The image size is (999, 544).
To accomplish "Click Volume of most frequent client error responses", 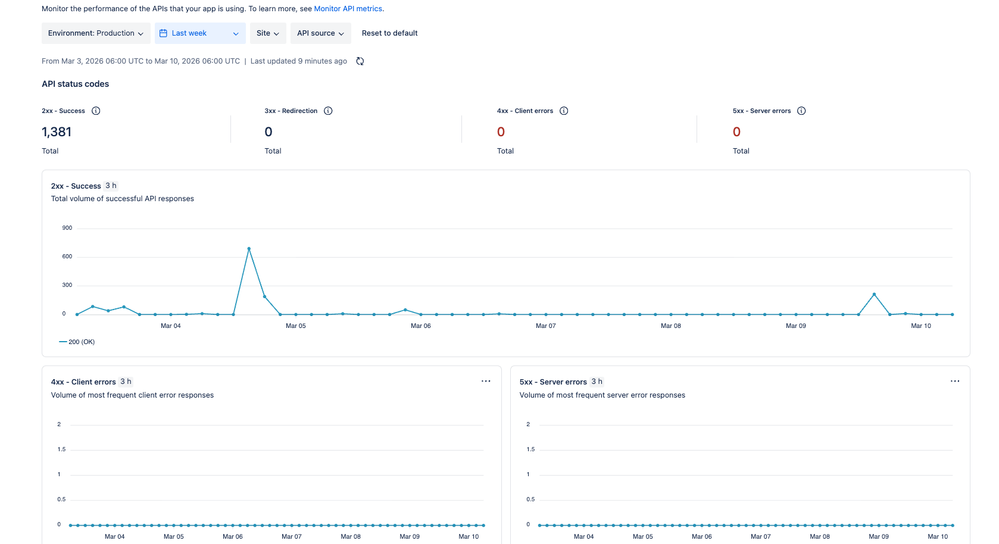I will (133, 395).
